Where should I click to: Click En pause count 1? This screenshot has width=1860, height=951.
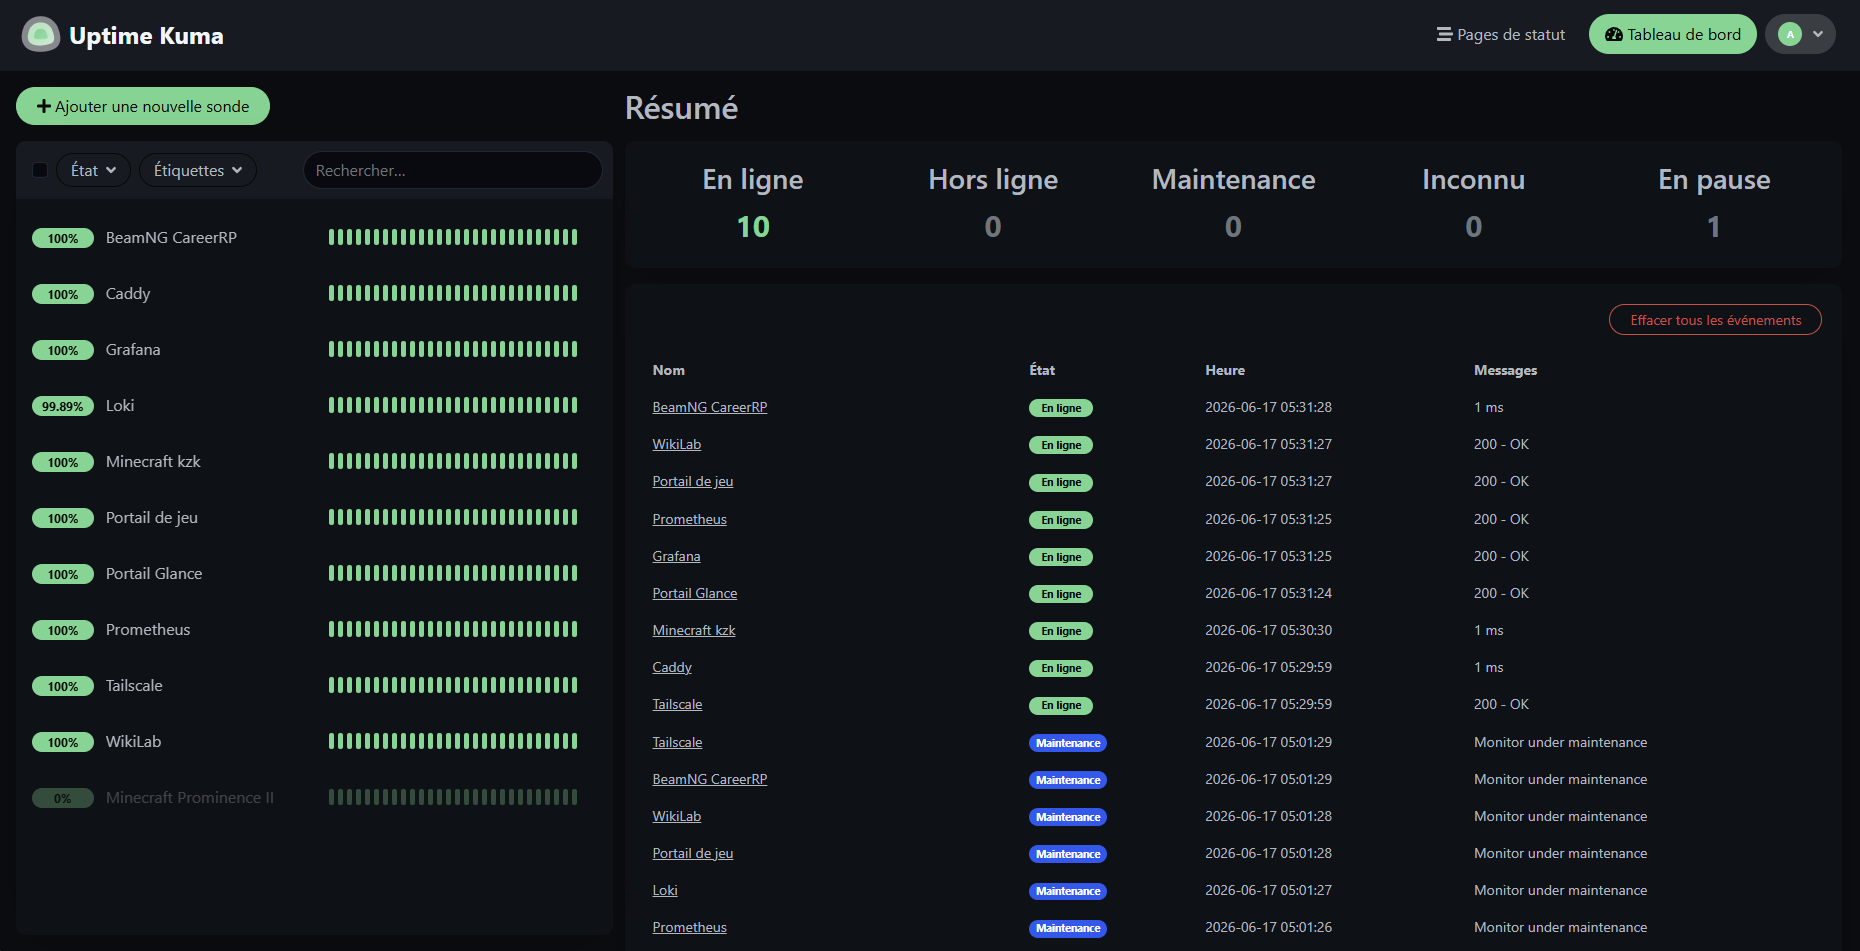[1714, 227]
